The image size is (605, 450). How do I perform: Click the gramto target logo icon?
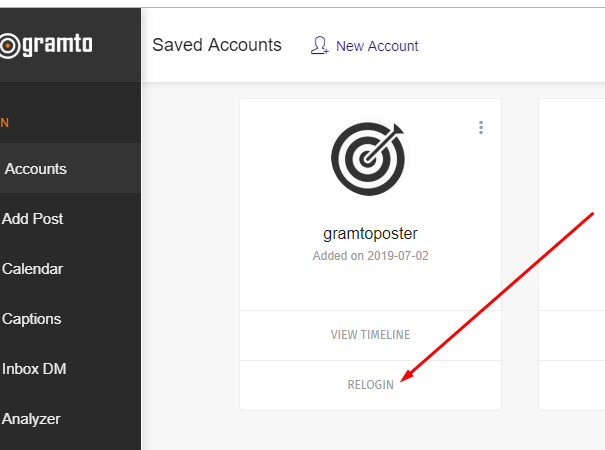8,45
